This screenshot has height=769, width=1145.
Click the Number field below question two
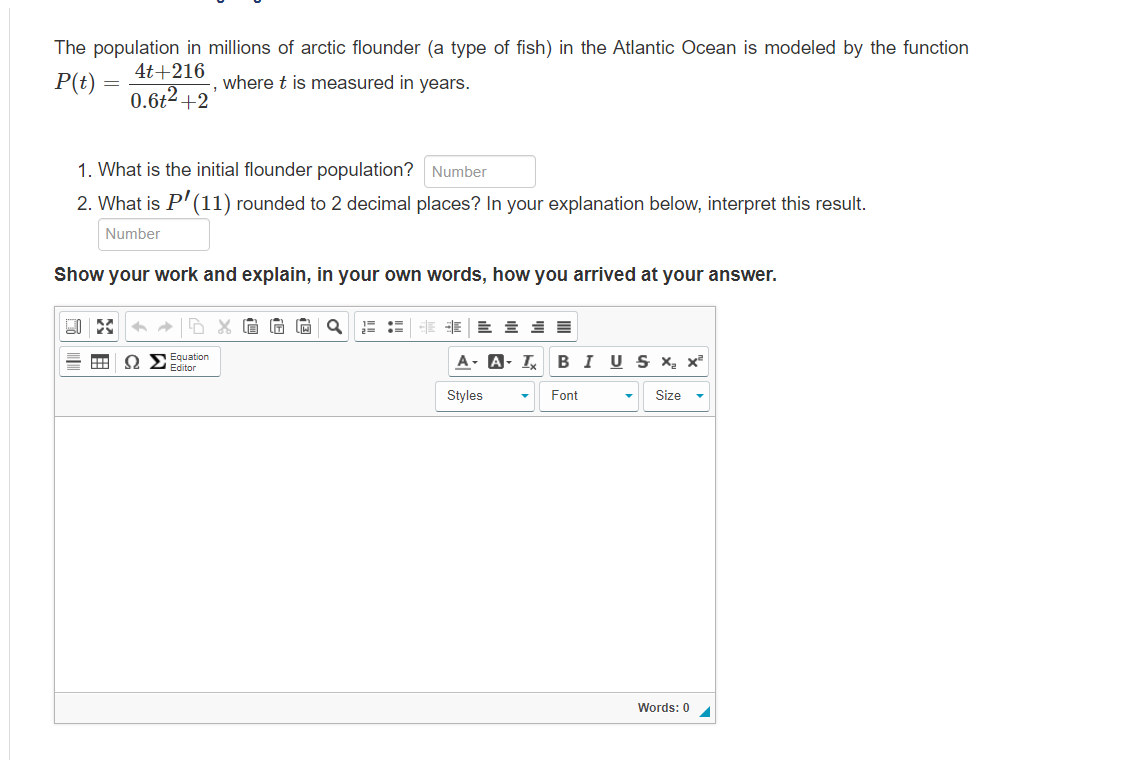(153, 234)
